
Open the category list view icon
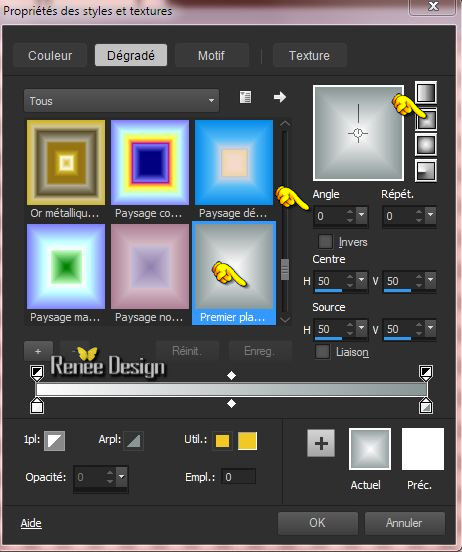pos(245,97)
